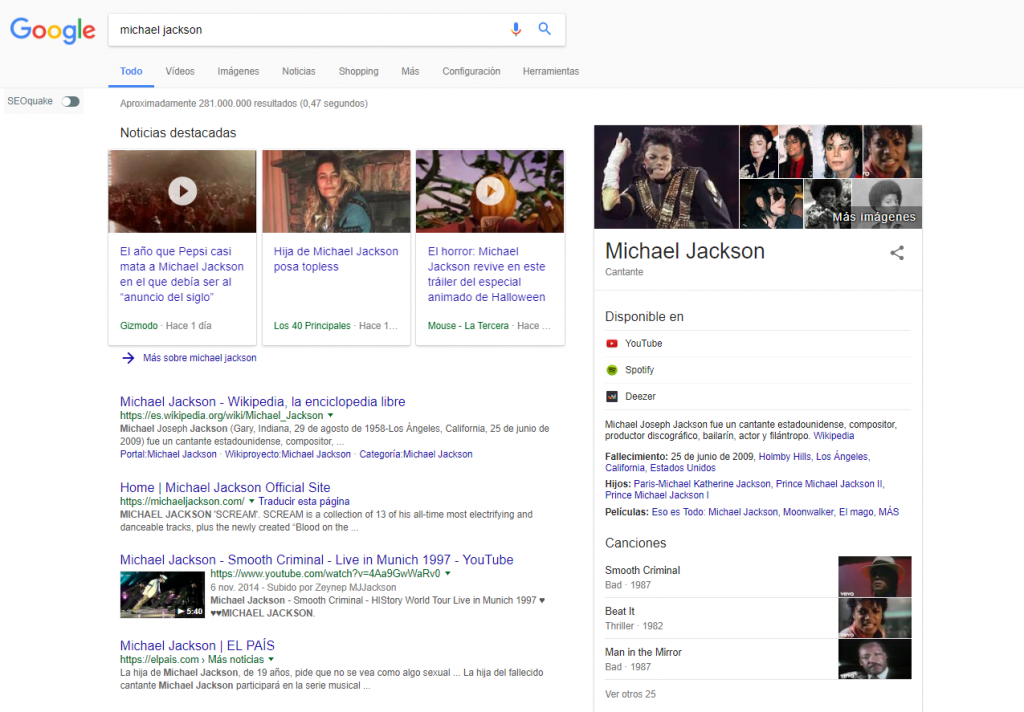This screenshot has height=712, width=1024.
Task: Open the Deezer icon under Disponible en
Action: click(x=612, y=396)
